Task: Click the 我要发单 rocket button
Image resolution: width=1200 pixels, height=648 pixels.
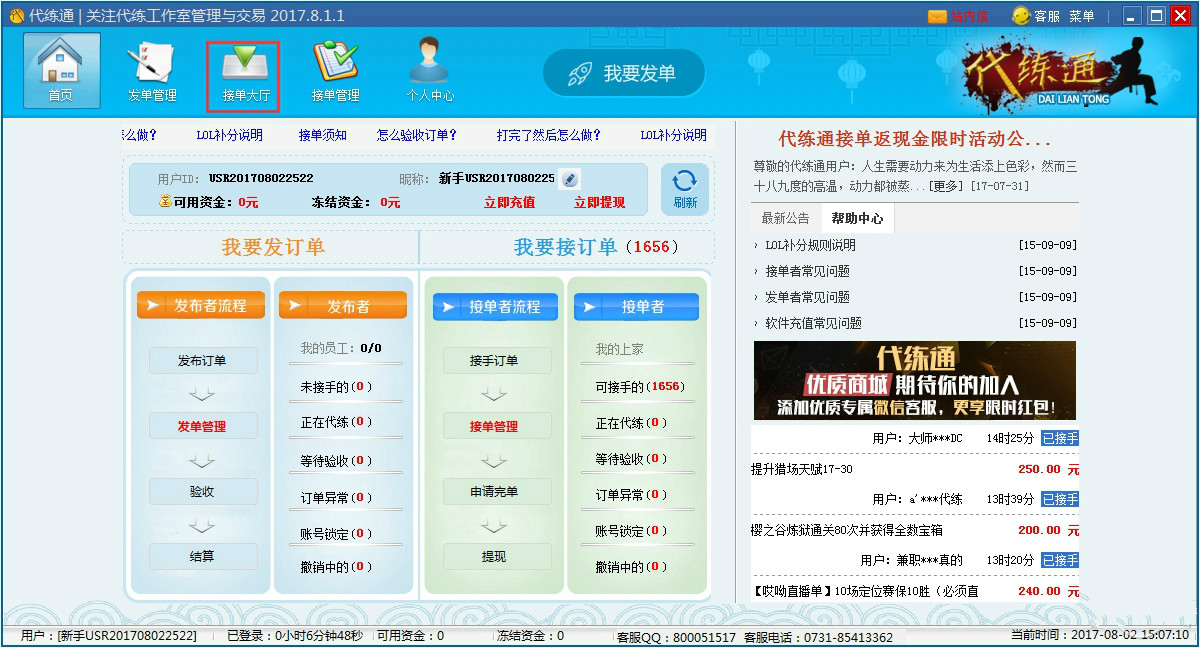Action: (623, 71)
